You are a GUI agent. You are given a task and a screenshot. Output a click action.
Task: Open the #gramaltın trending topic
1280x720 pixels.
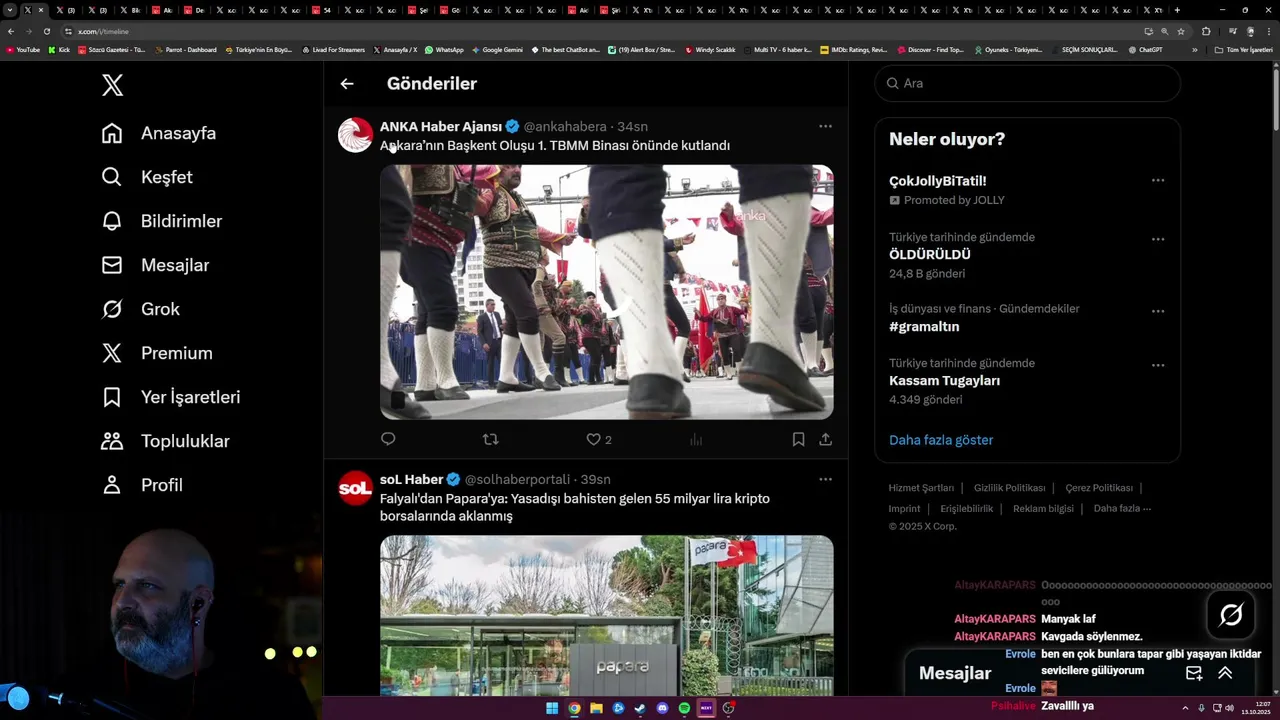pos(924,327)
